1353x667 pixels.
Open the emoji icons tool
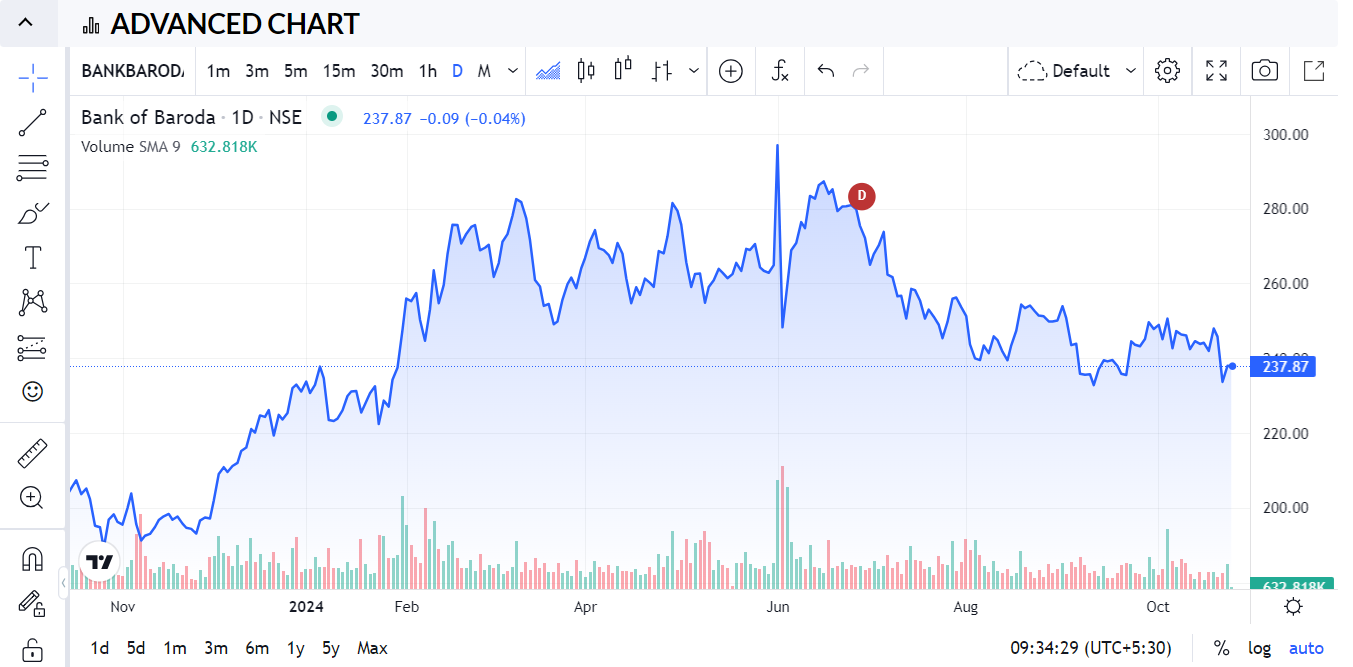point(32,392)
